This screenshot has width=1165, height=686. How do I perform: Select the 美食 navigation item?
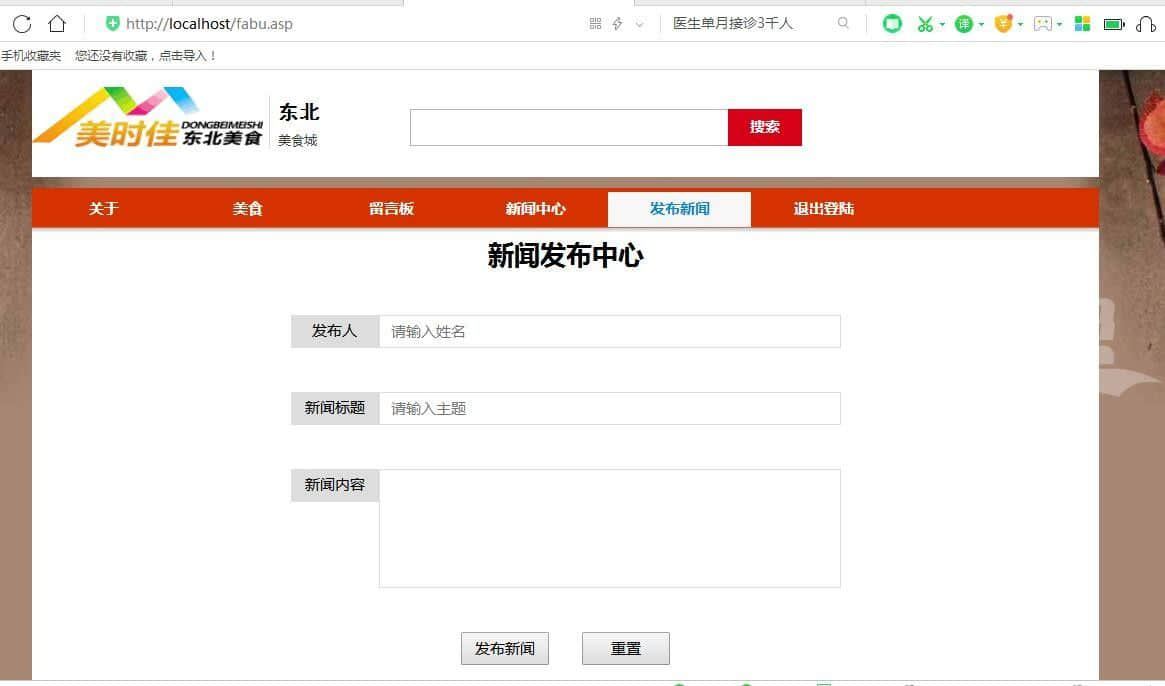click(x=247, y=209)
